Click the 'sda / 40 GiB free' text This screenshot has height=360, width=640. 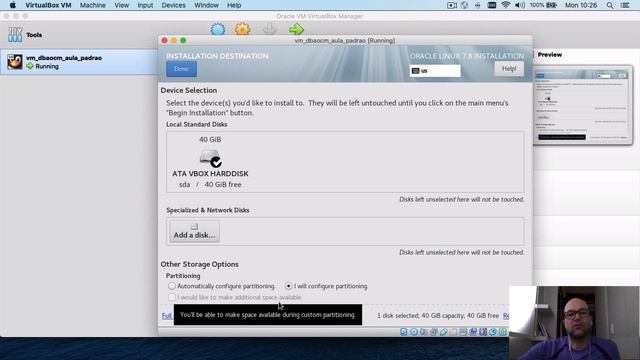[210, 184]
